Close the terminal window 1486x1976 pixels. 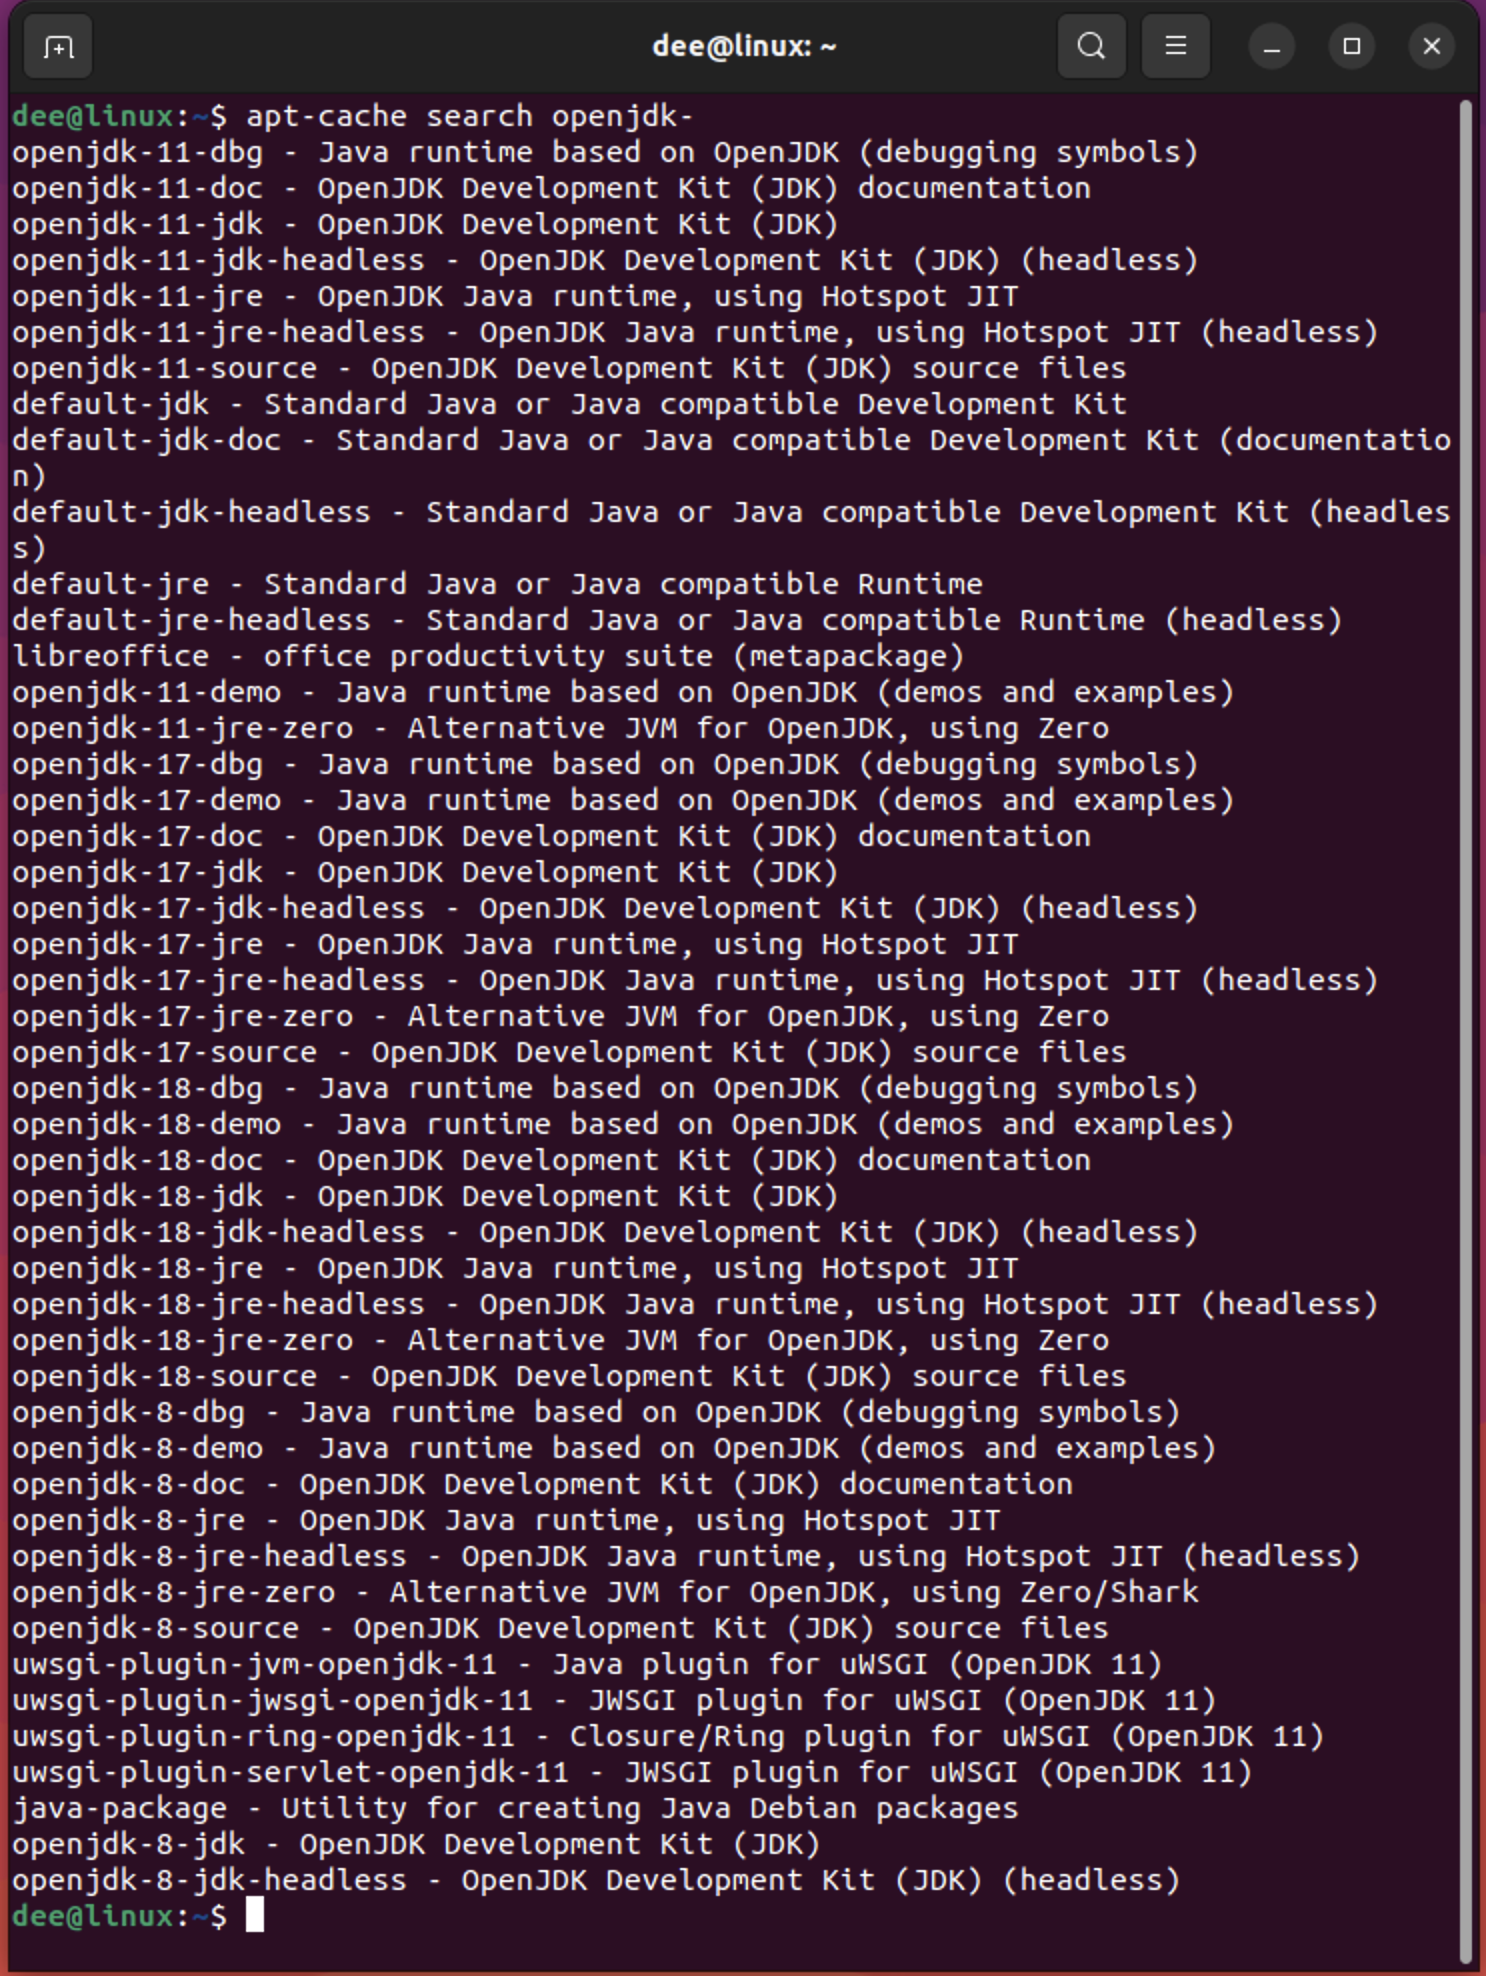click(1432, 47)
